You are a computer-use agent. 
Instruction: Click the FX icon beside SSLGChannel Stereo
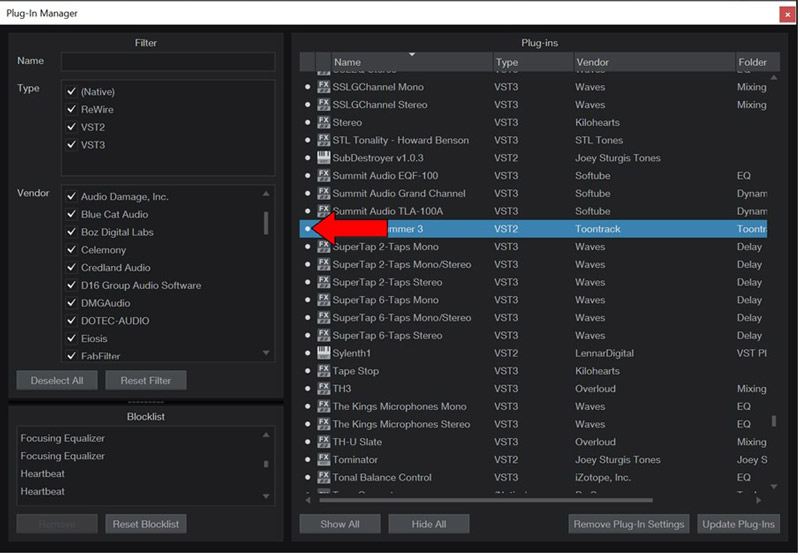tap(323, 105)
